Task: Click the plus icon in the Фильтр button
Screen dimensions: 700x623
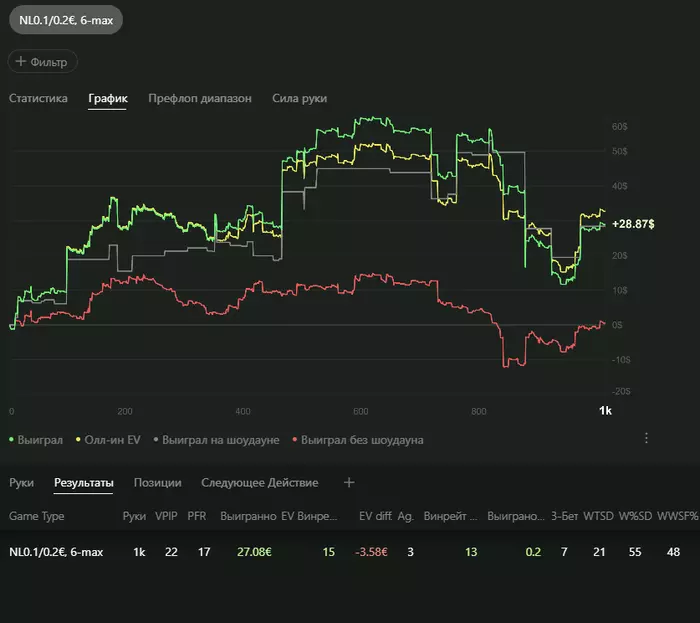Action: click(x=21, y=61)
